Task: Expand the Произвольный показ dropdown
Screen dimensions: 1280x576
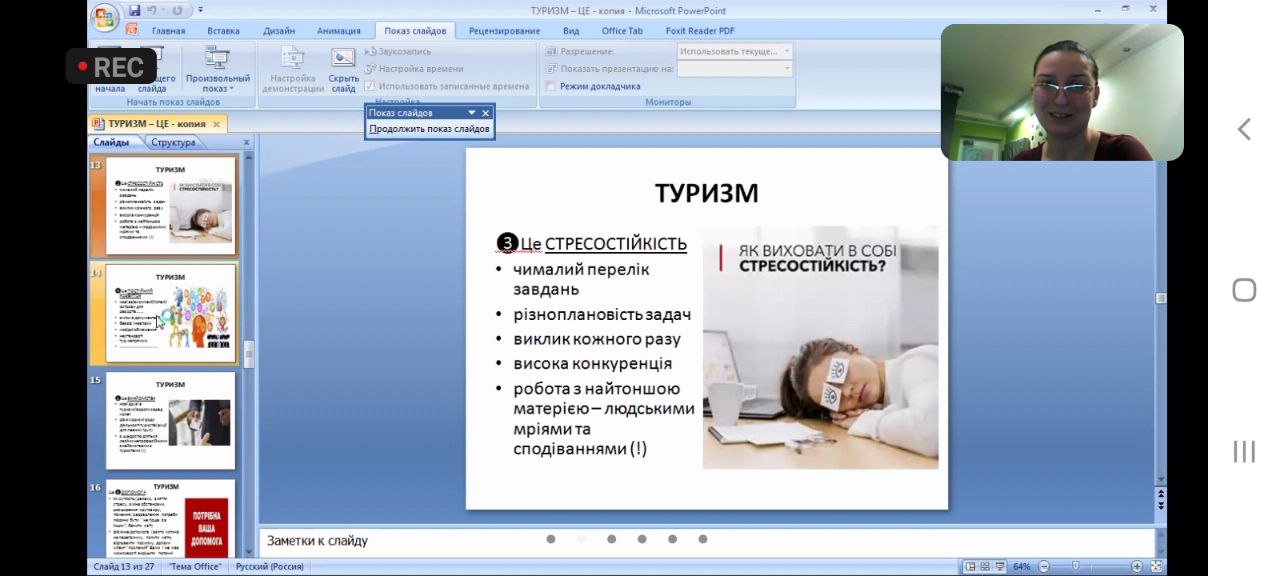Action: coord(217,70)
